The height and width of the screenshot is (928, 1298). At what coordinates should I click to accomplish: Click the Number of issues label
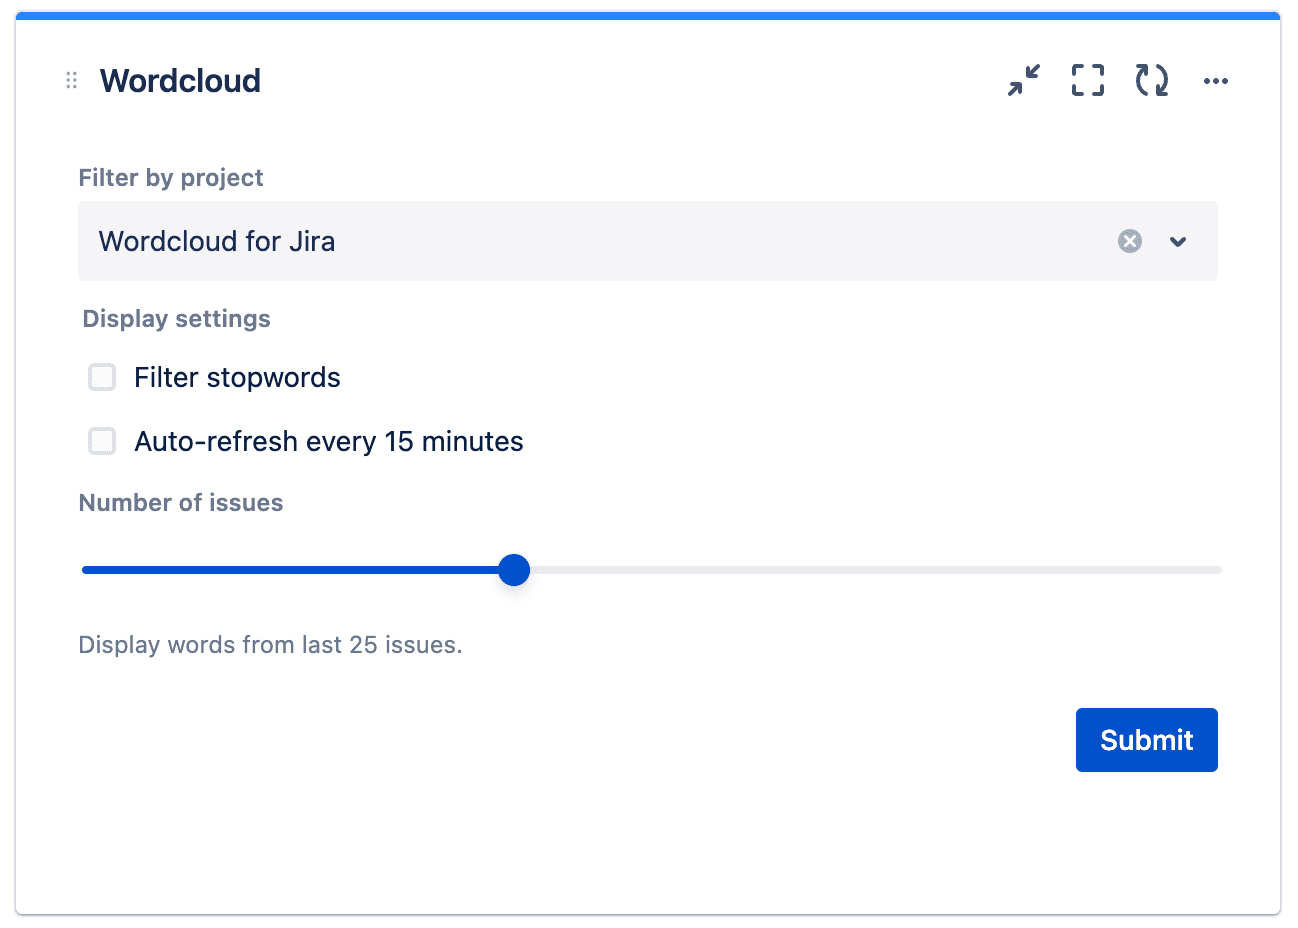click(181, 503)
